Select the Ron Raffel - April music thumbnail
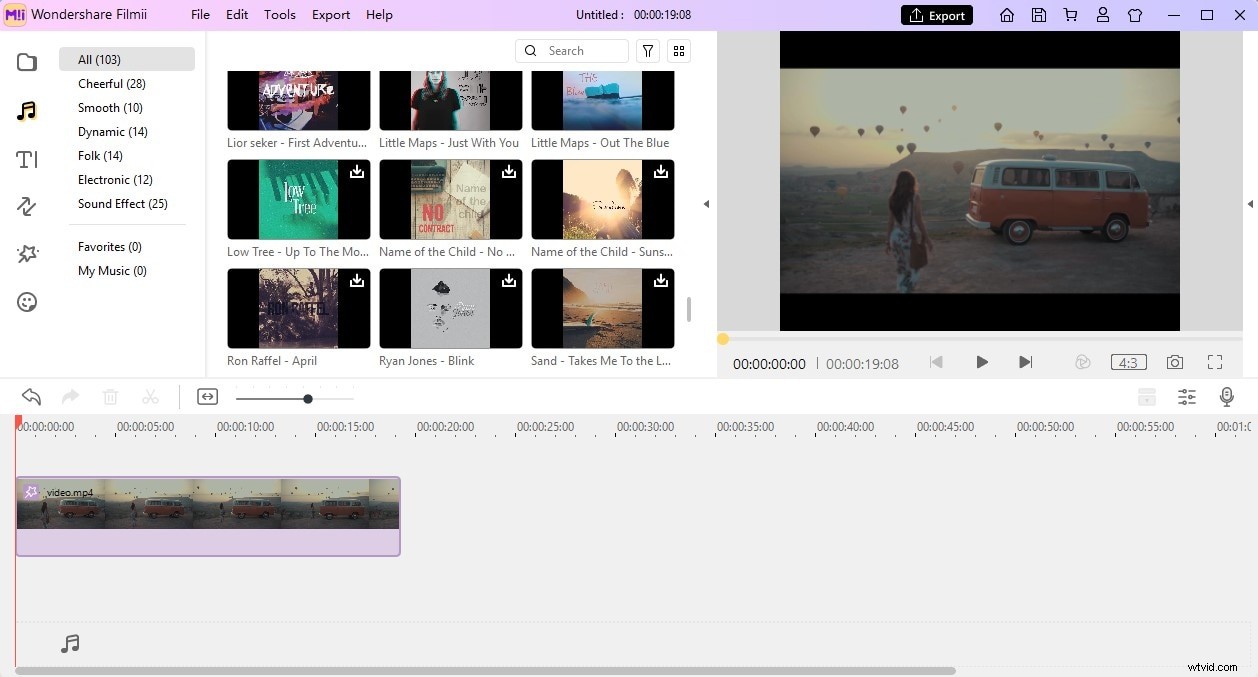This screenshot has height=677, width=1258. click(298, 308)
